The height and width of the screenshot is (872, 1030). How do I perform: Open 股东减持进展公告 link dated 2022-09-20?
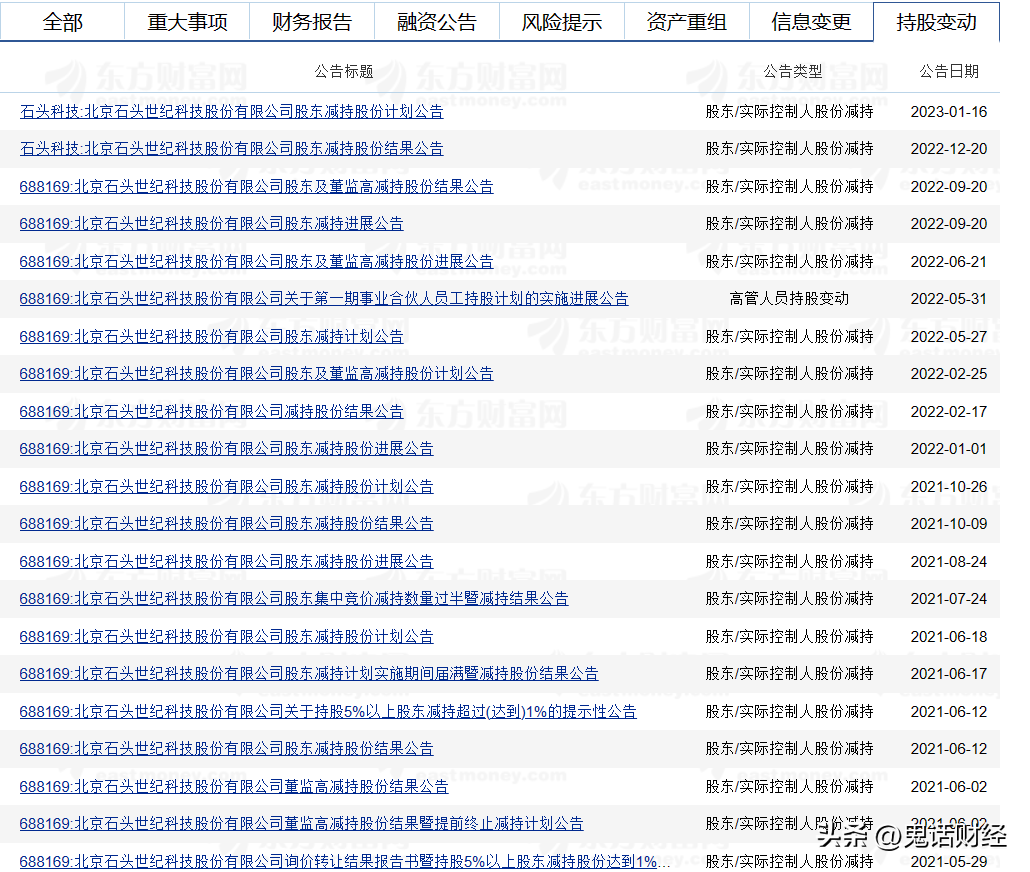[x=212, y=223]
